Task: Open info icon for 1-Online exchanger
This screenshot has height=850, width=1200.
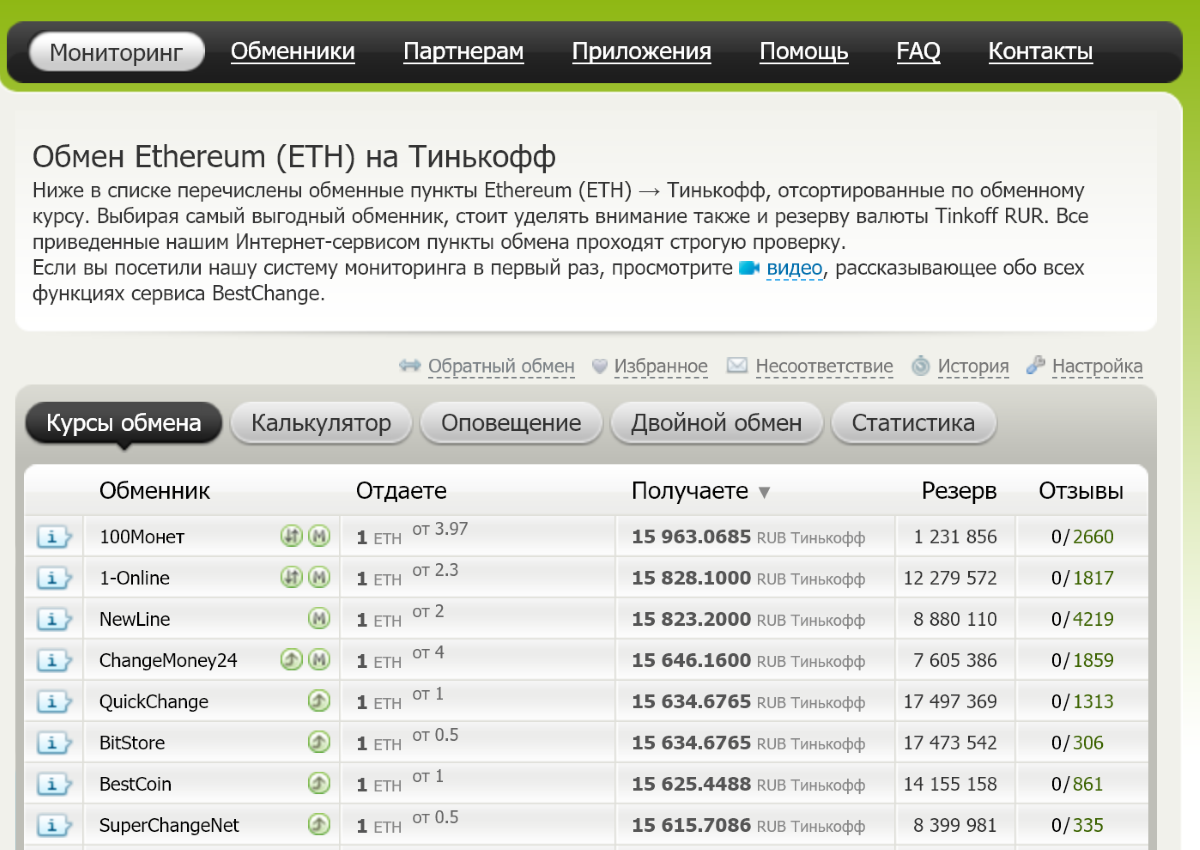Action: (x=55, y=578)
